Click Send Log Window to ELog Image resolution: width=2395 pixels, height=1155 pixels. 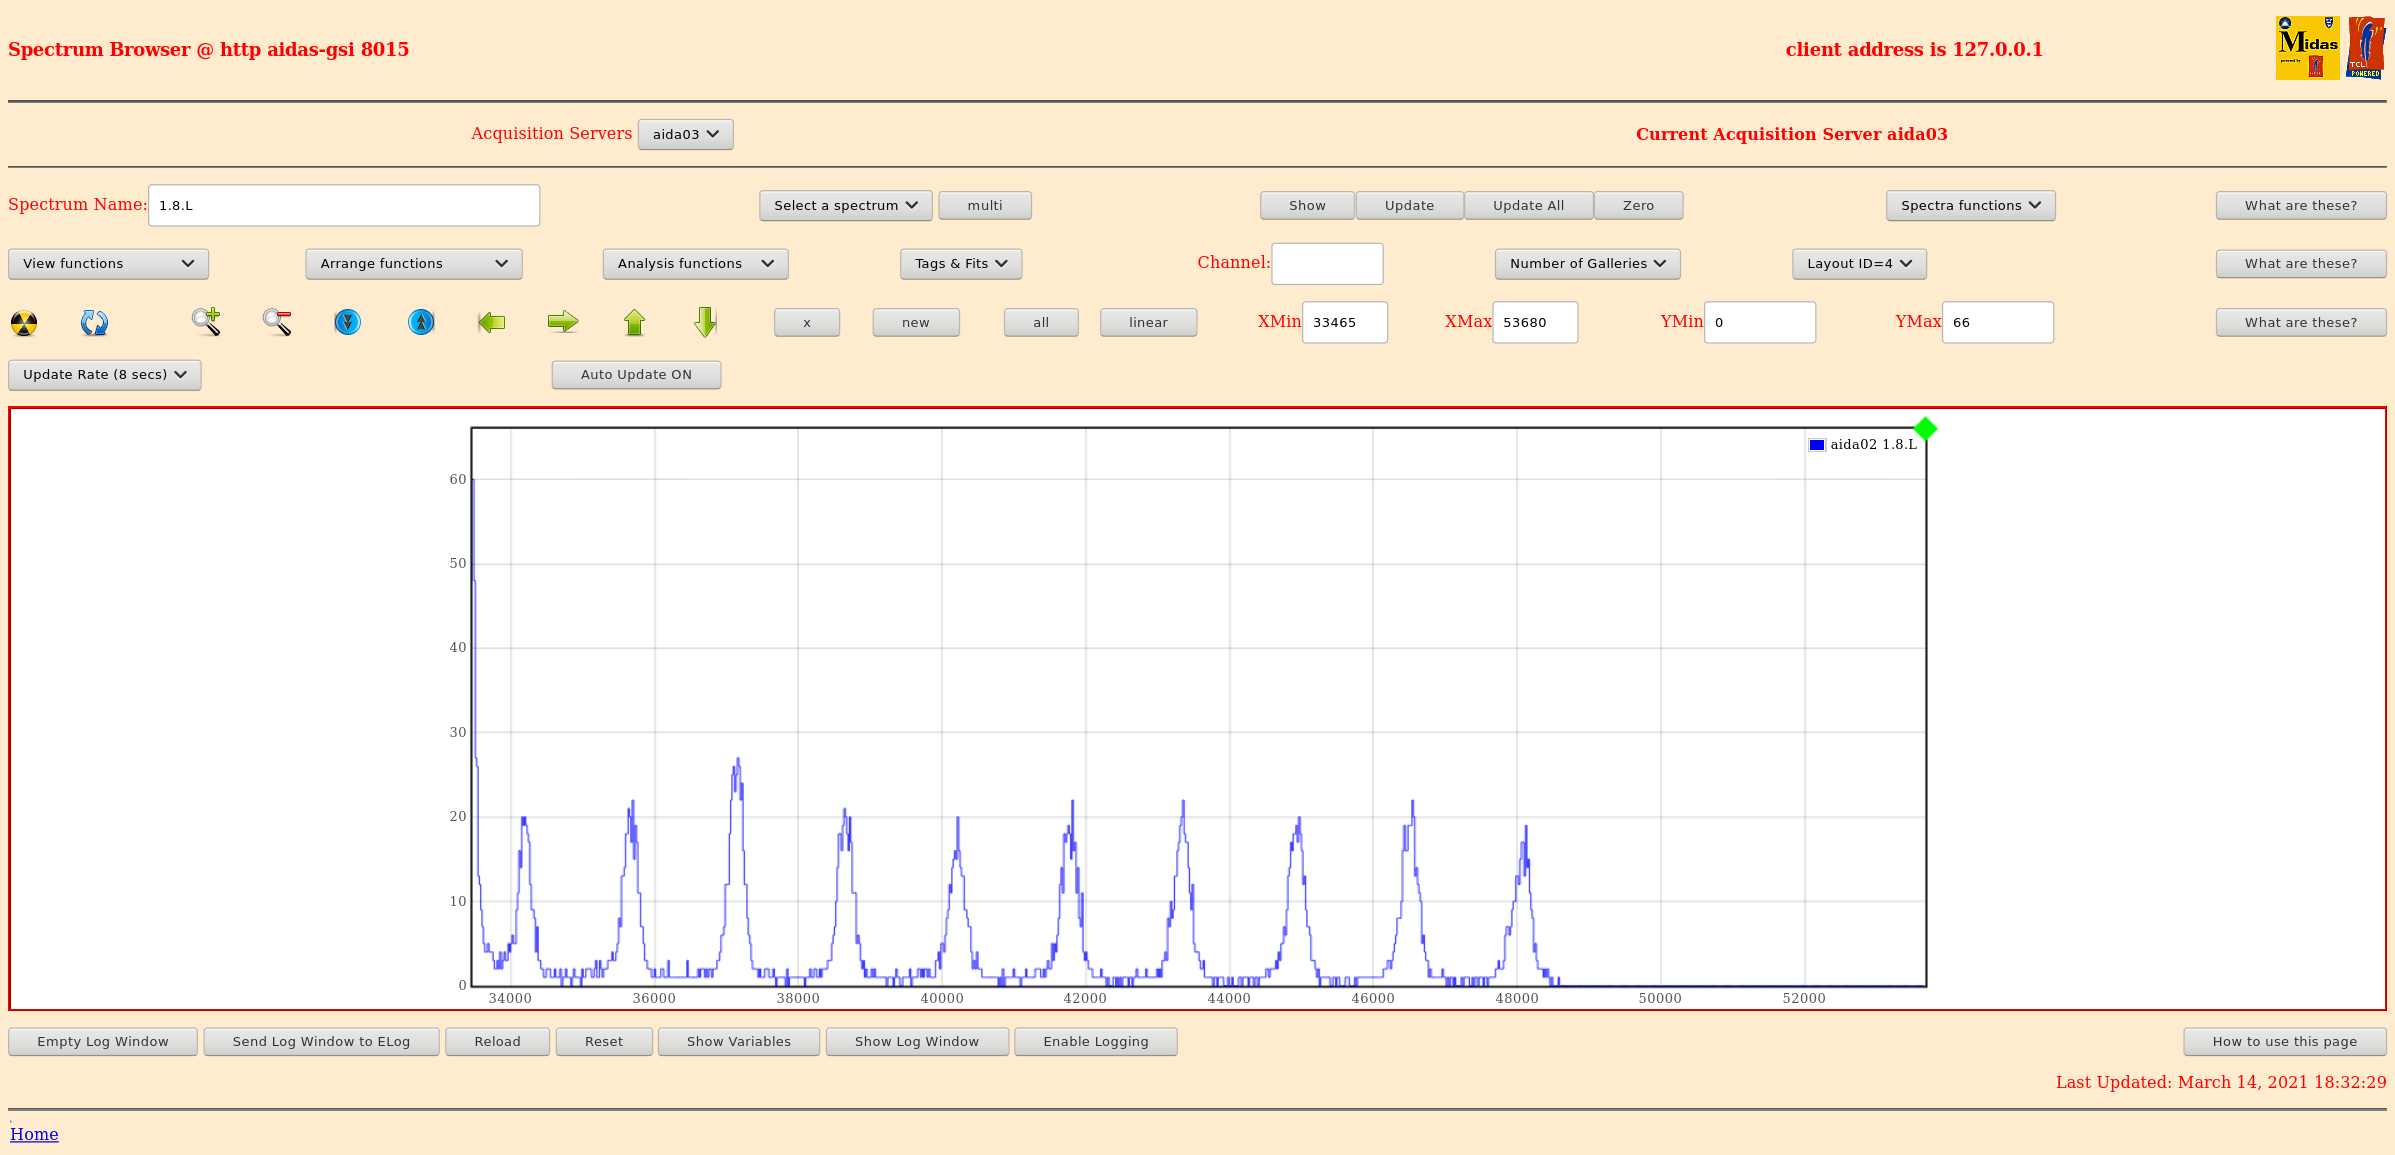pyautogui.click(x=321, y=1041)
